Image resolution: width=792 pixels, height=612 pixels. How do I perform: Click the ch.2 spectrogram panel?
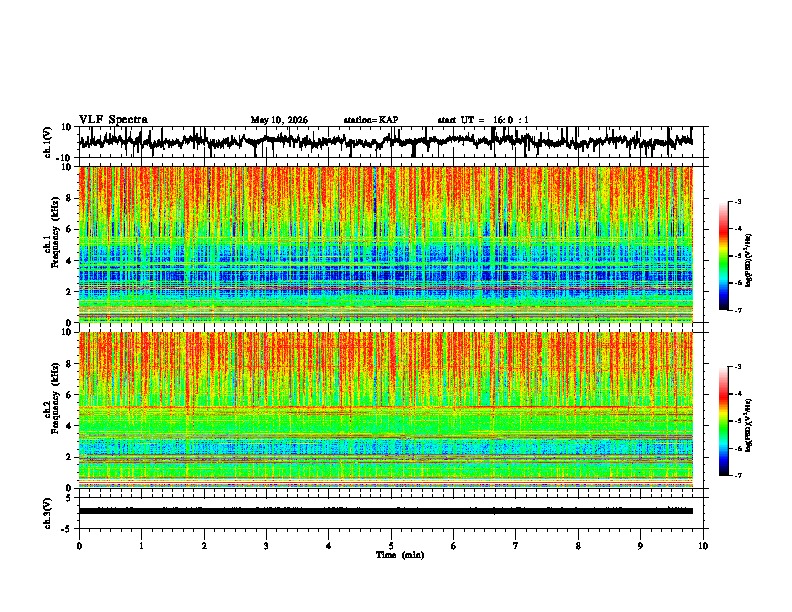point(386,410)
